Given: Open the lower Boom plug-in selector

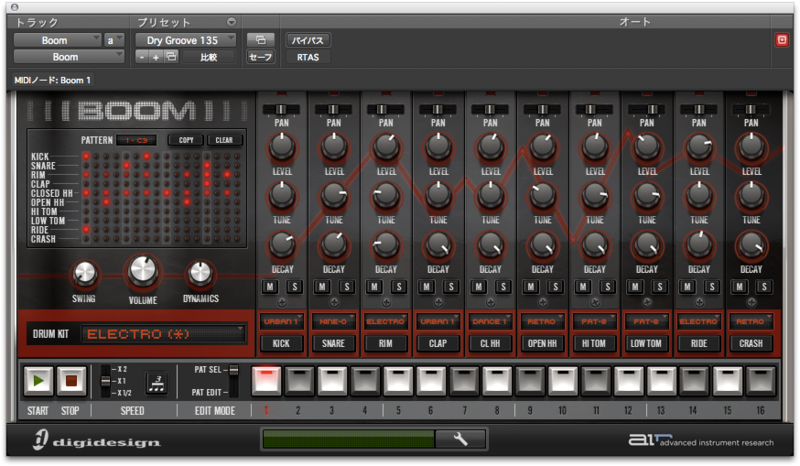Looking at the screenshot, I should (x=68, y=57).
